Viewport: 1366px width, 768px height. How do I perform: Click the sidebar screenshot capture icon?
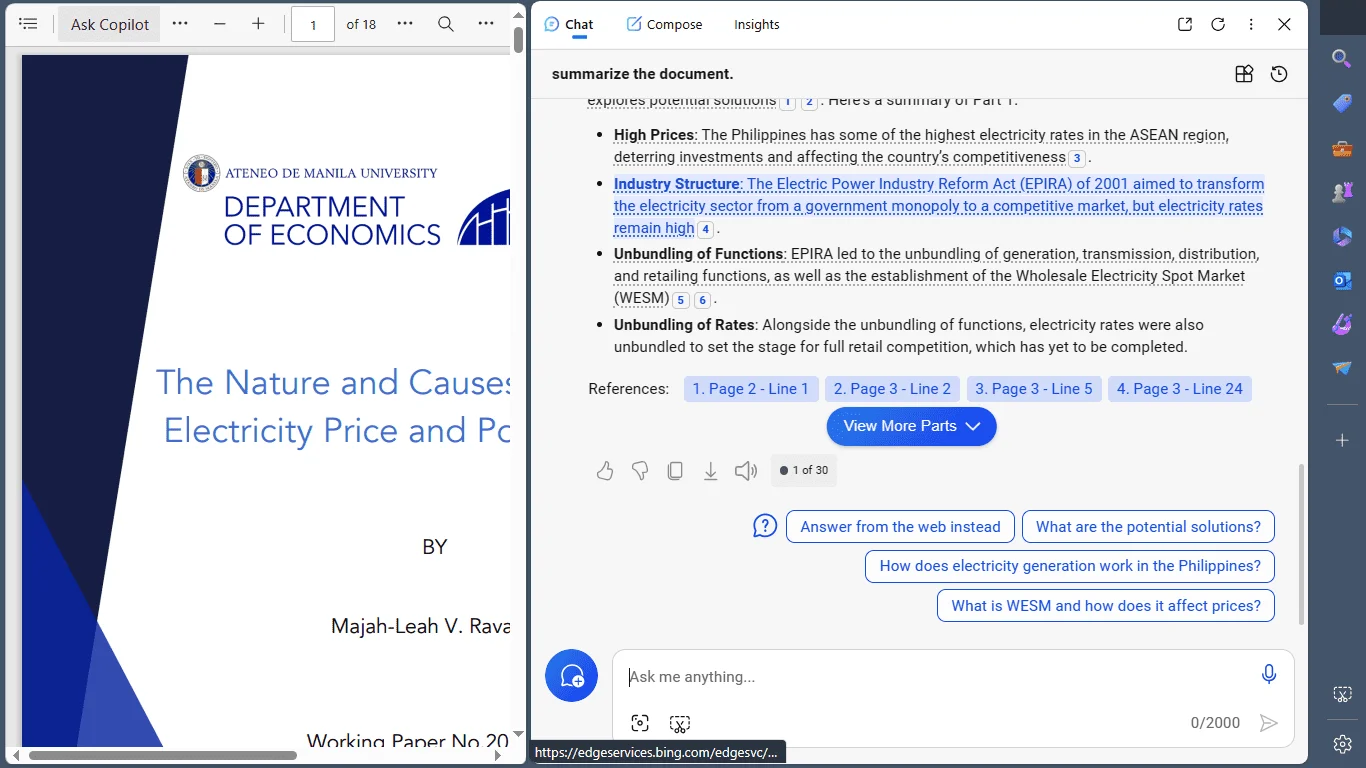pos(1342,695)
